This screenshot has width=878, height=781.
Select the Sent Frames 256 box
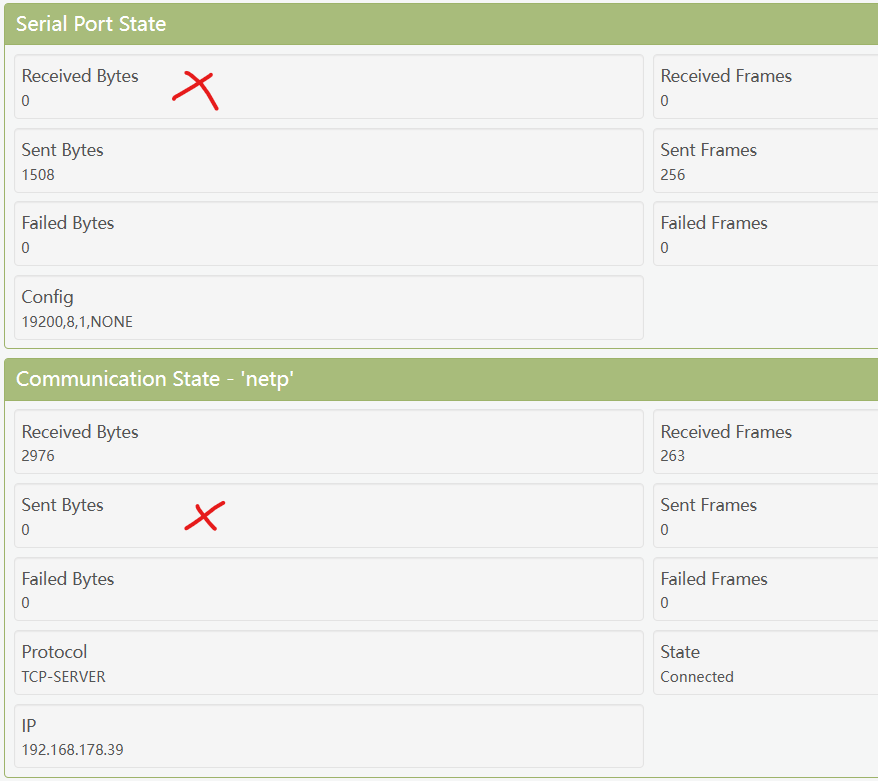[x=765, y=161]
